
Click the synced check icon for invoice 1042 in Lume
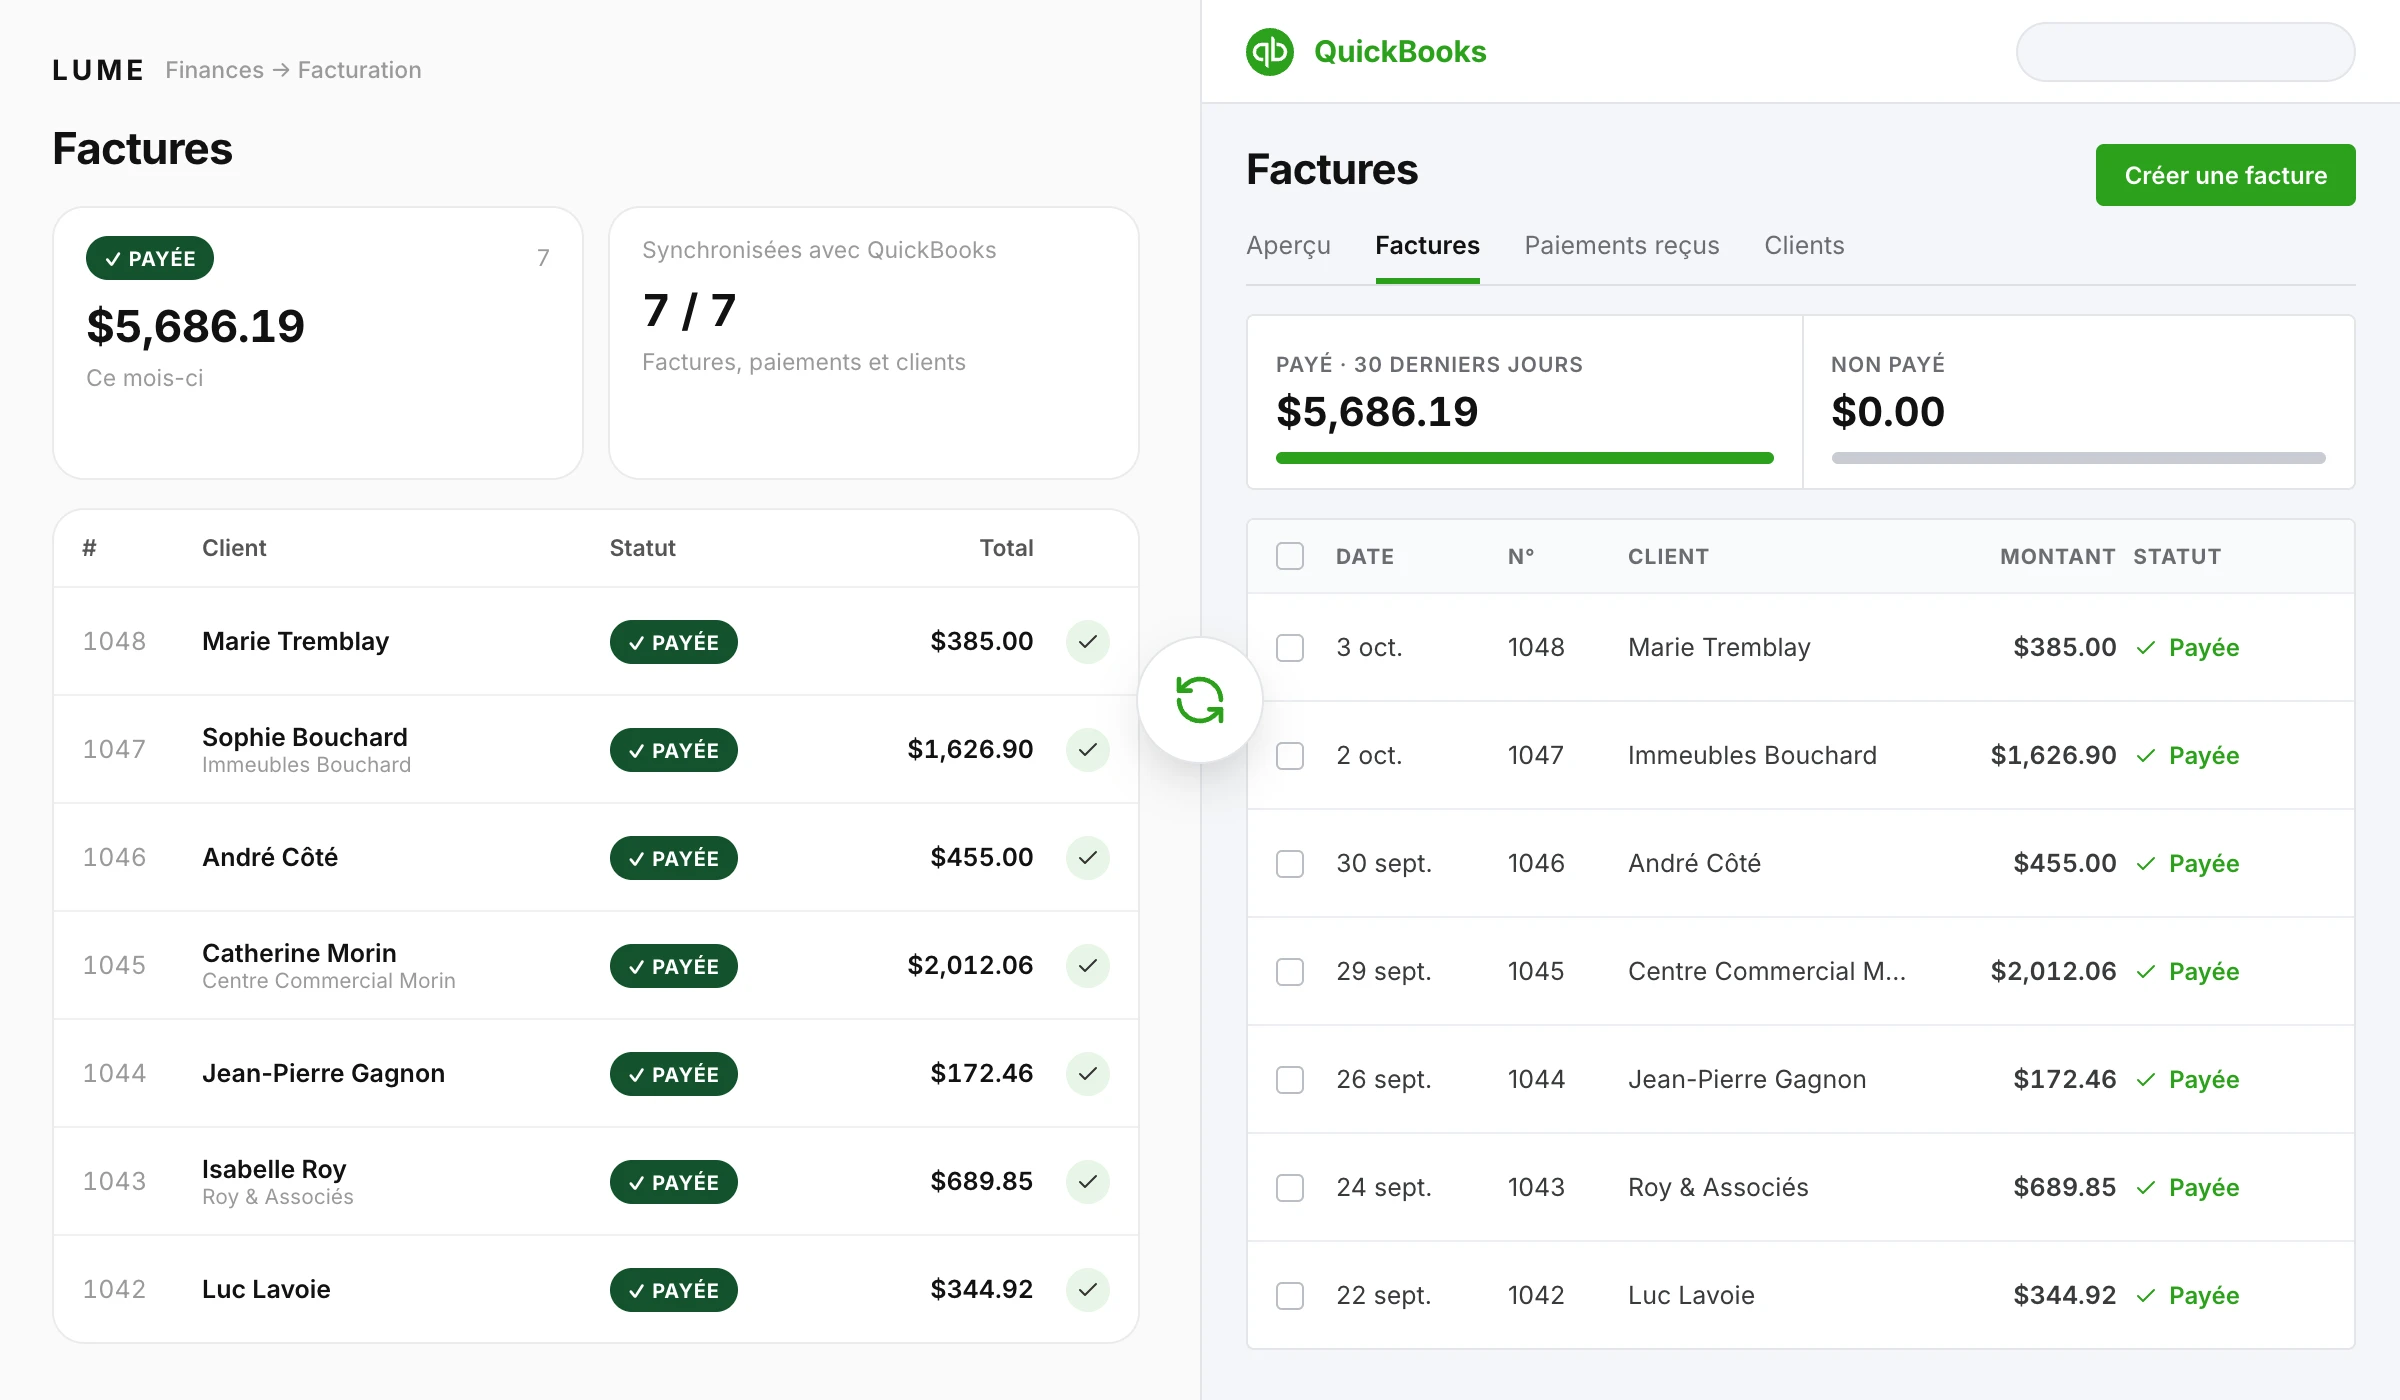point(1088,1290)
